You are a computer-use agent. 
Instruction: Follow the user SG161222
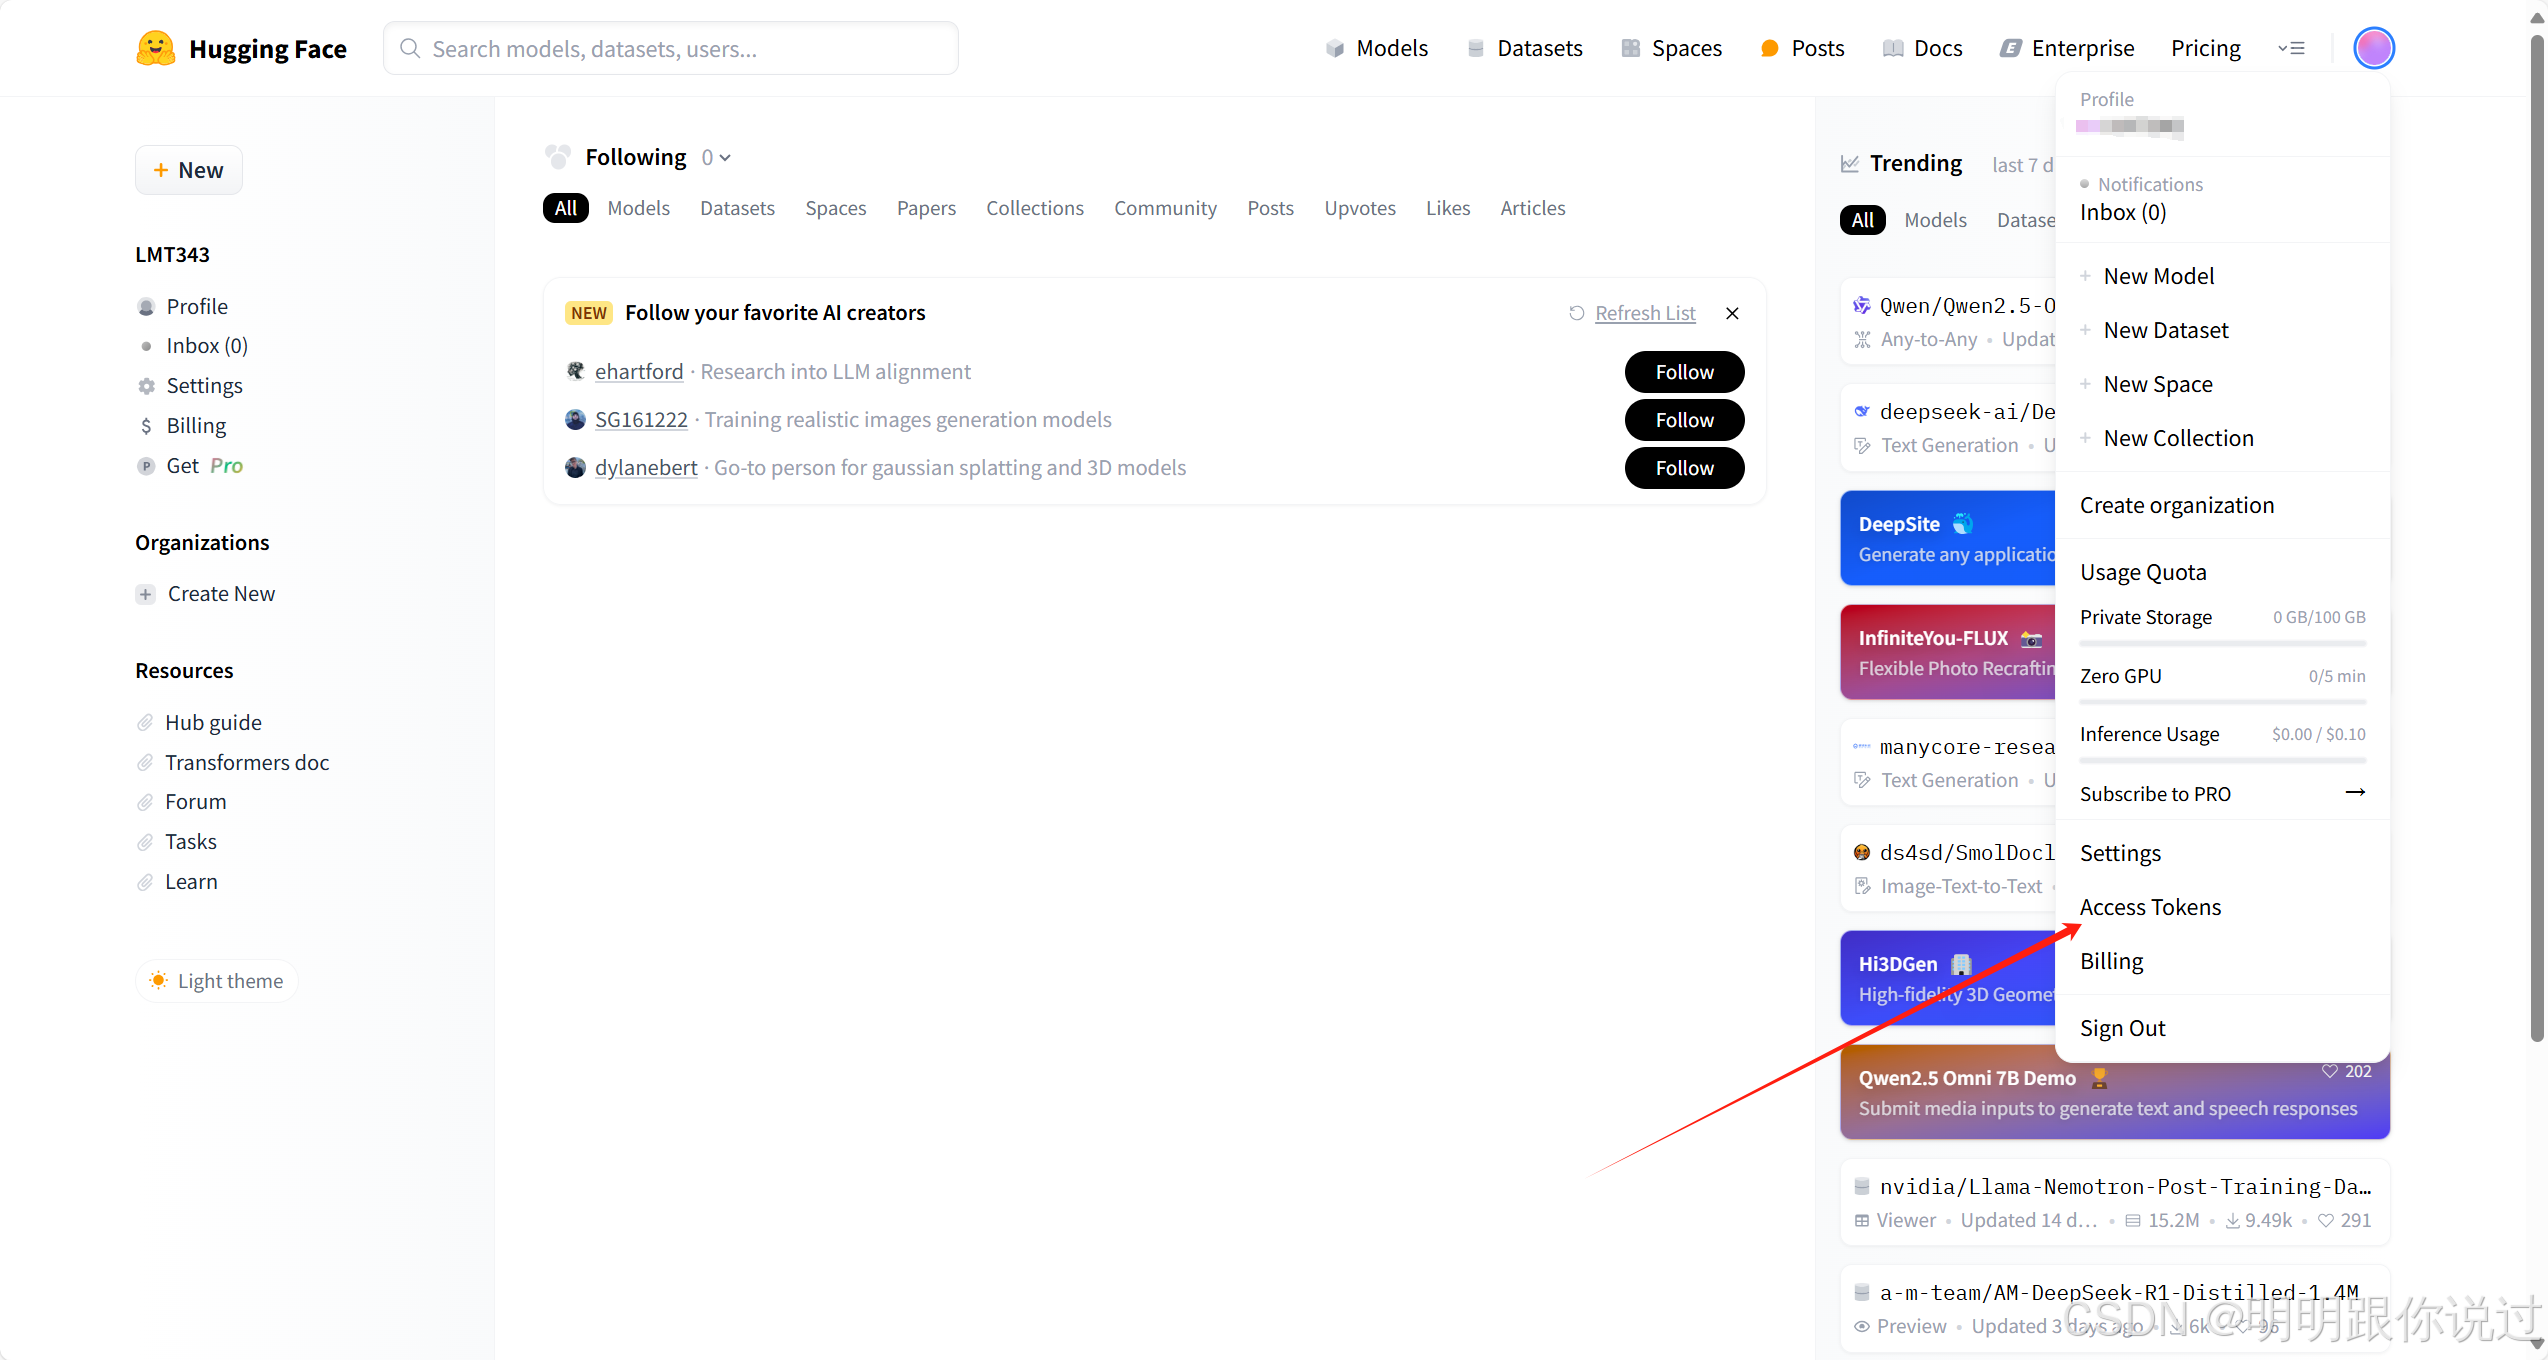click(1684, 420)
